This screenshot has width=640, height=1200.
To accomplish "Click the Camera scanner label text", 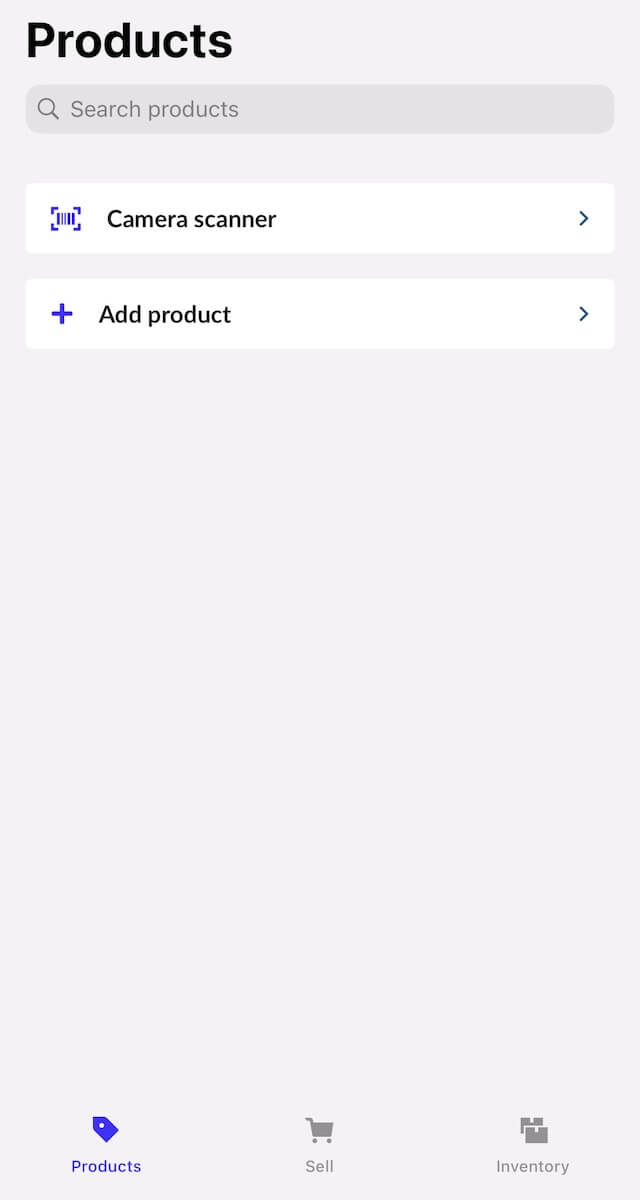I will point(191,218).
